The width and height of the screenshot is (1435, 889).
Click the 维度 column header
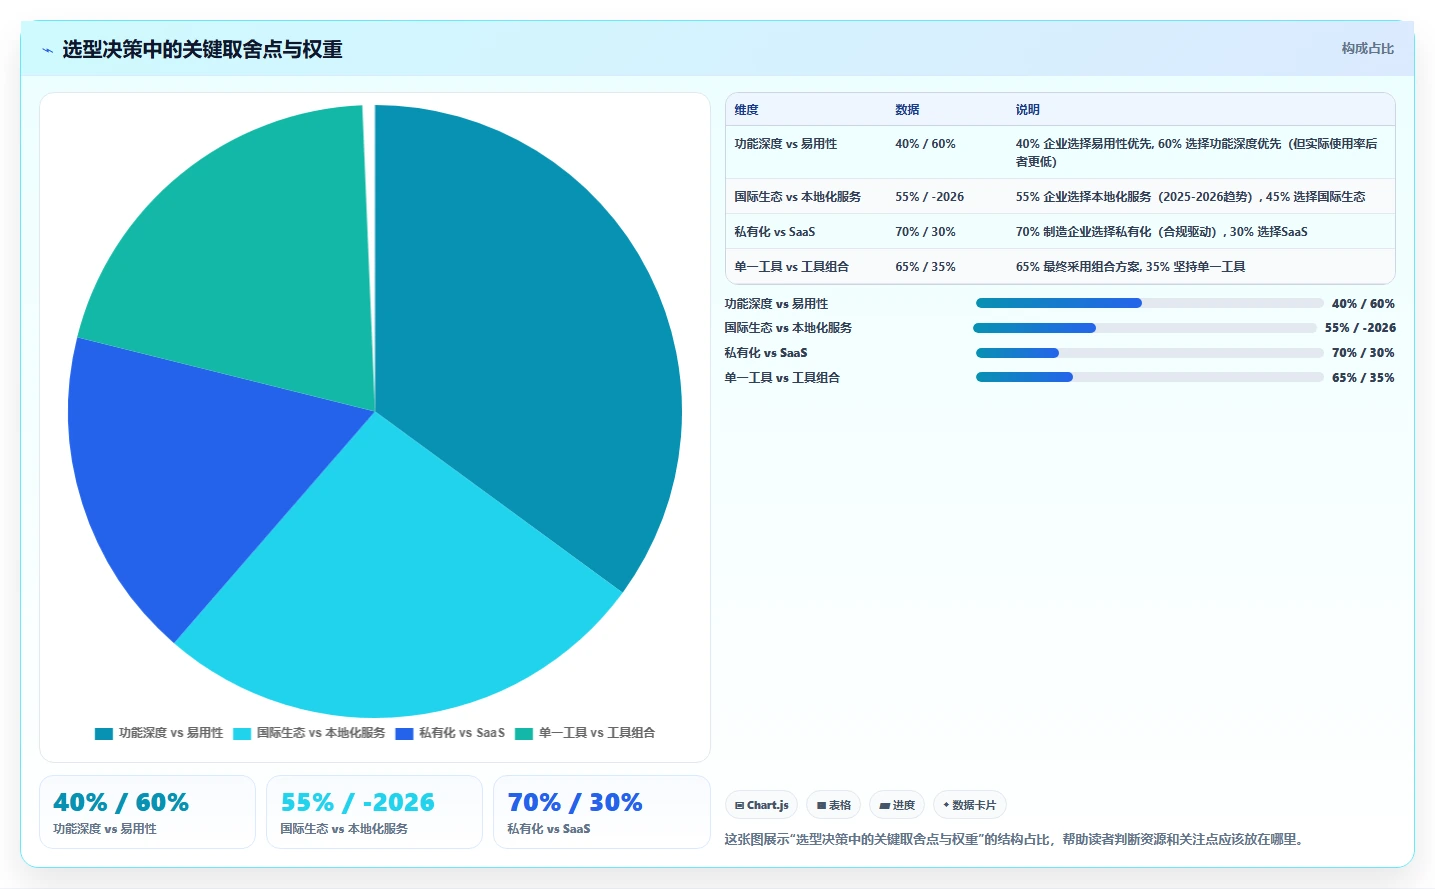[746, 110]
